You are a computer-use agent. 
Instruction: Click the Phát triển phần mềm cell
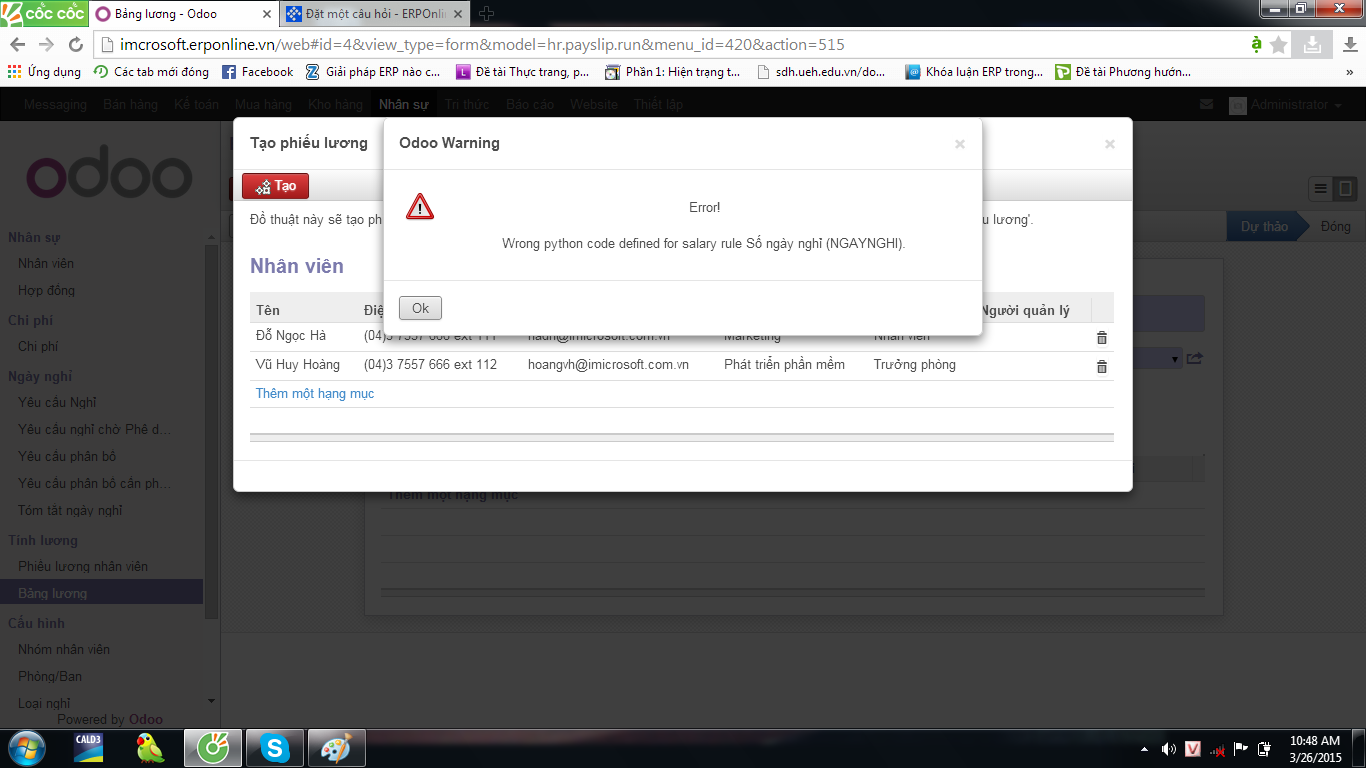click(x=784, y=365)
